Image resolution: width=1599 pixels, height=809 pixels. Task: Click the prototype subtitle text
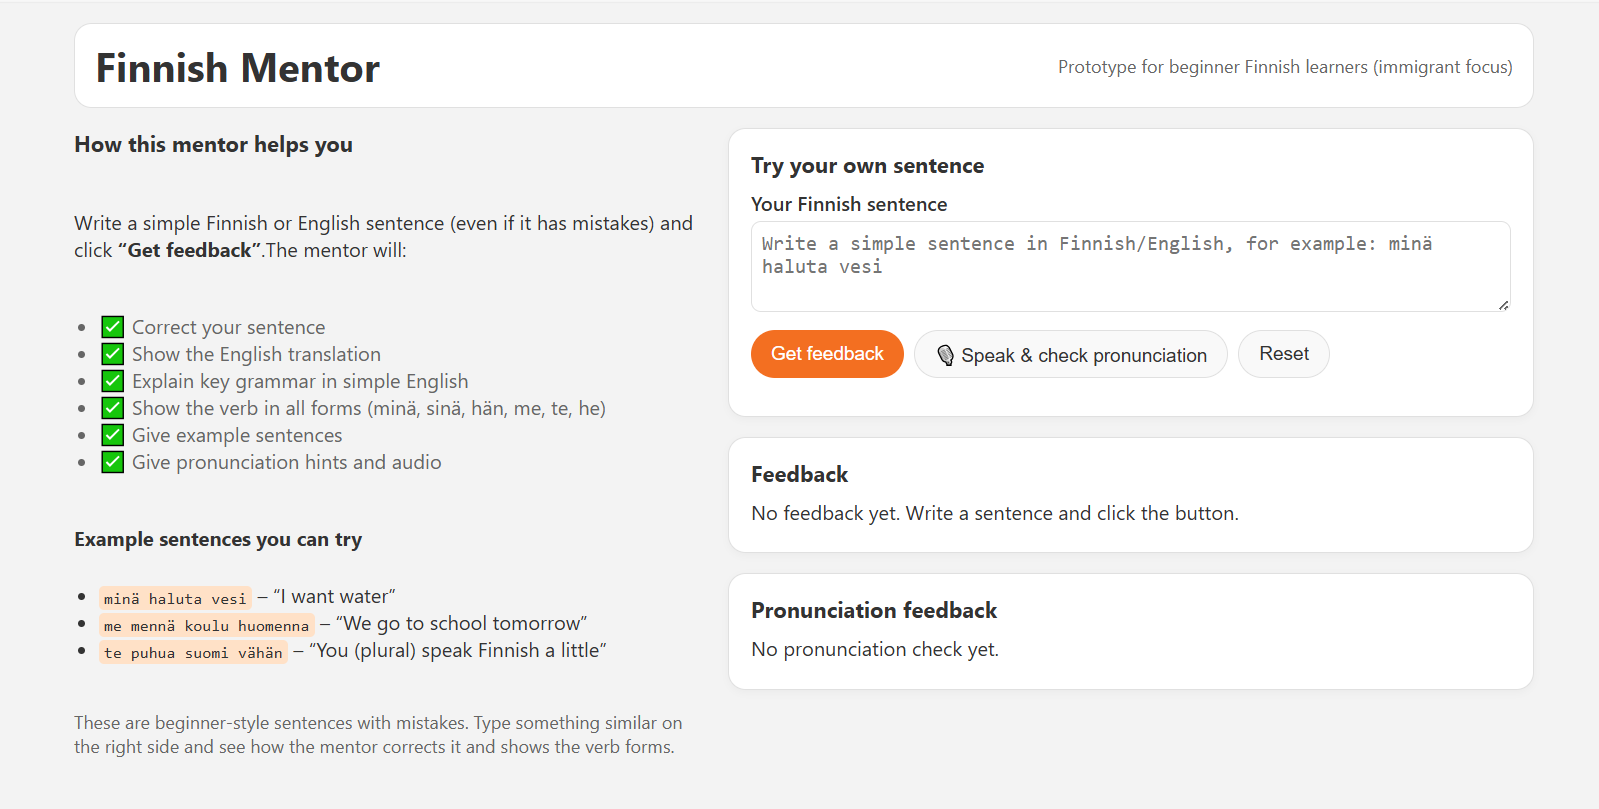[x=1285, y=67]
